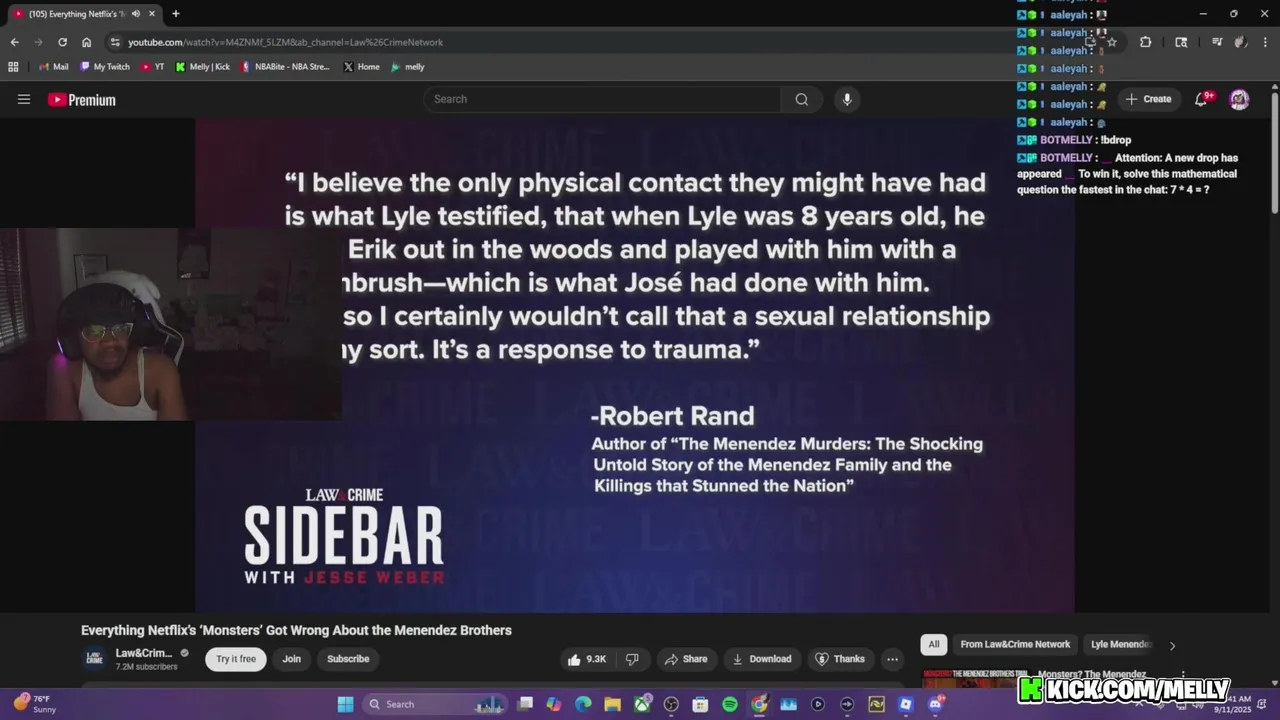Mute the tab via speaker icon
This screenshot has height=720, width=1280.
[136, 14]
